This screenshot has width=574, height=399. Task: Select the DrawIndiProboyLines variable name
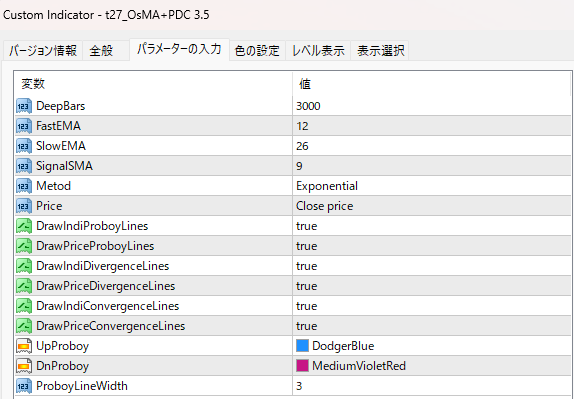point(92,226)
